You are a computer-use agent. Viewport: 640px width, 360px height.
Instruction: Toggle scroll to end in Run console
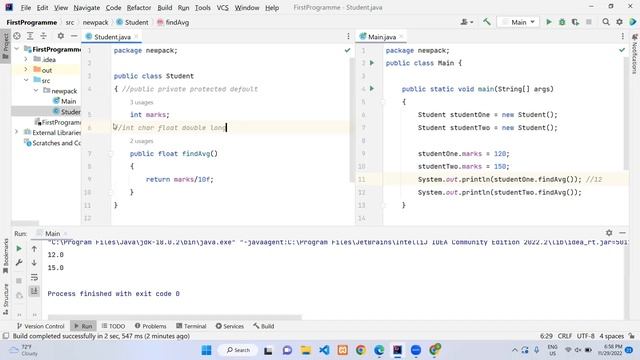pyautogui.click(x=34, y=291)
